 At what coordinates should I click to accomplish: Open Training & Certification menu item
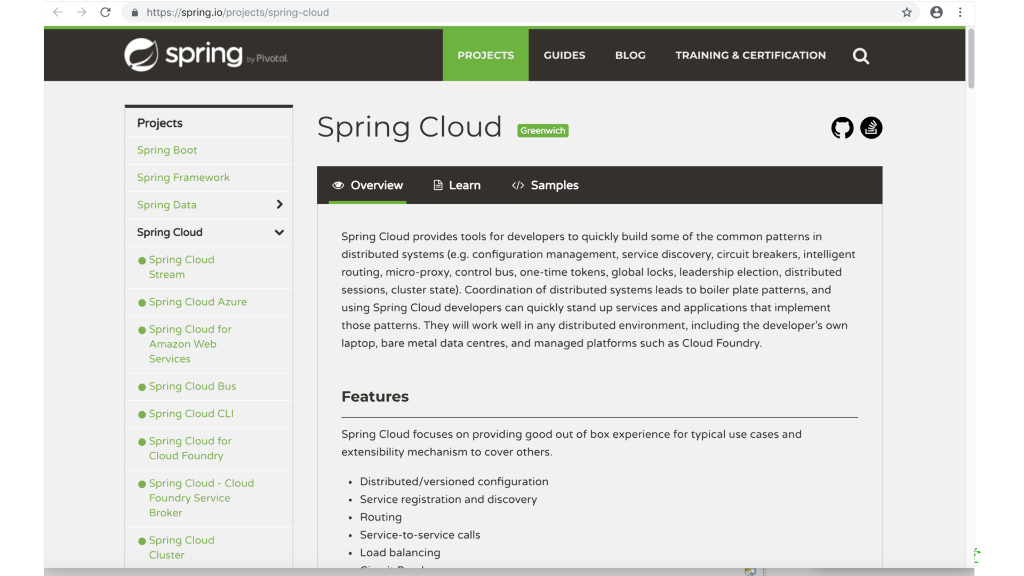click(750, 55)
